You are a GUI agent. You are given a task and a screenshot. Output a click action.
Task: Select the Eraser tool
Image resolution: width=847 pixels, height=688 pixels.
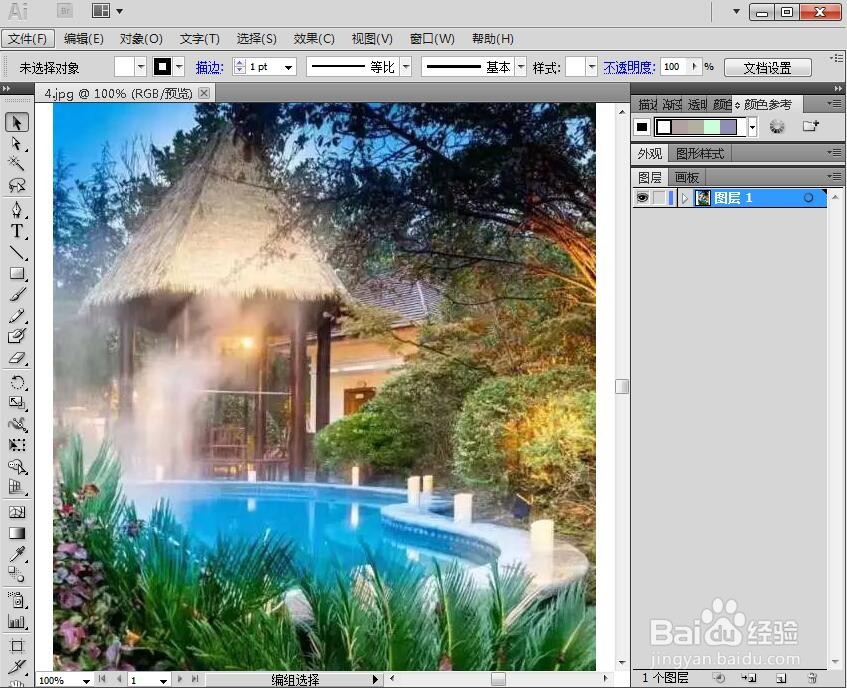[17, 358]
